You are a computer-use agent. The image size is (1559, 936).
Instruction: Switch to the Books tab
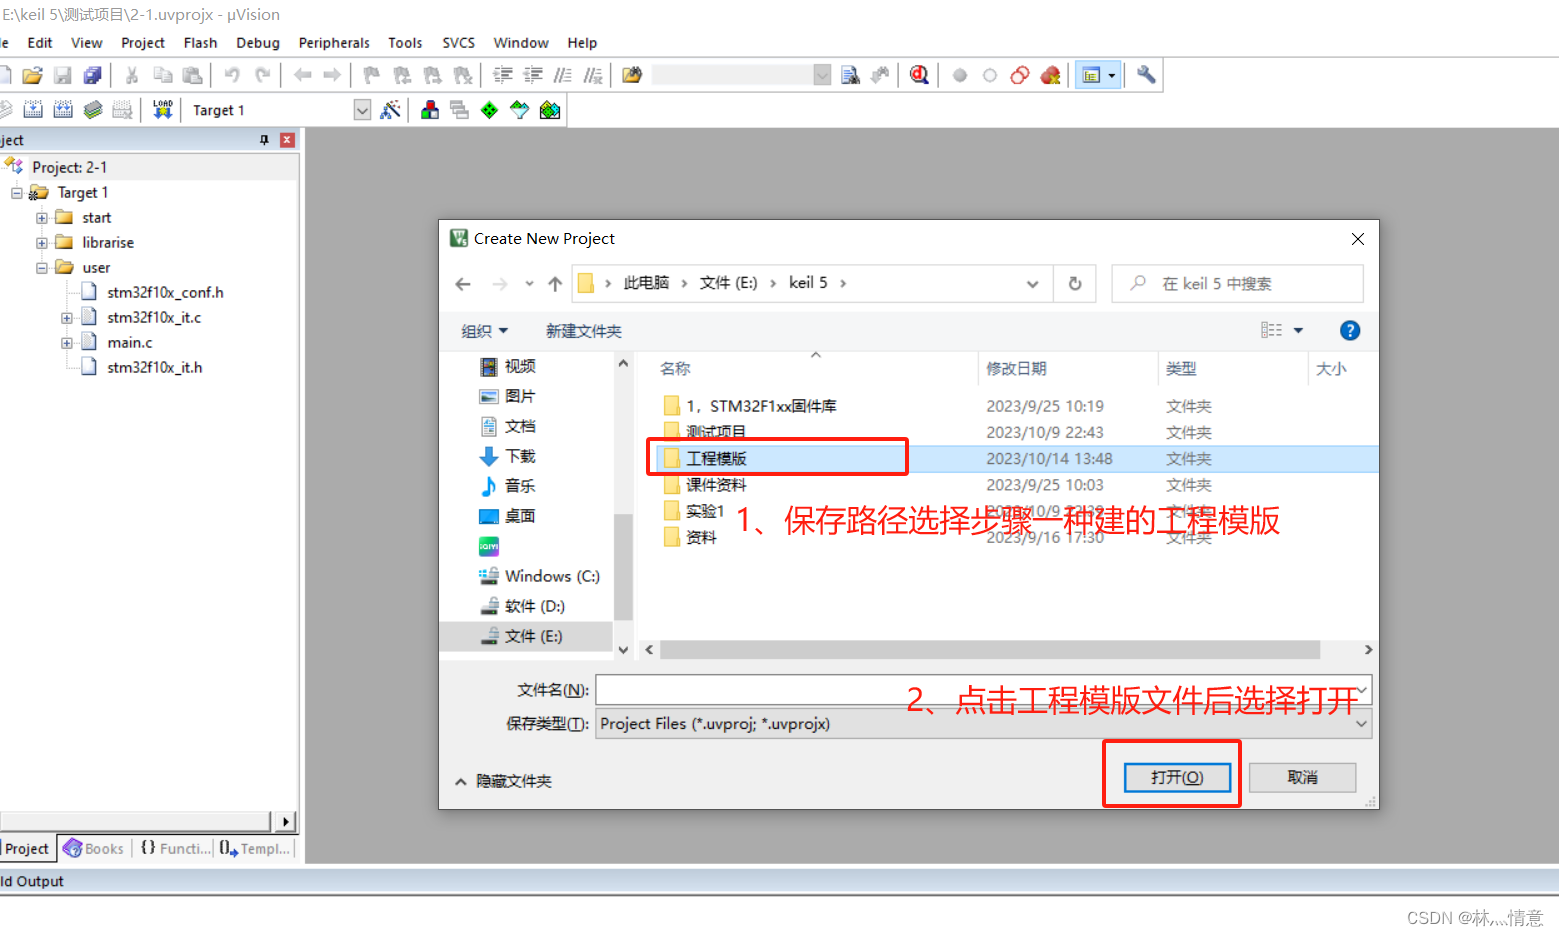pyautogui.click(x=94, y=849)
